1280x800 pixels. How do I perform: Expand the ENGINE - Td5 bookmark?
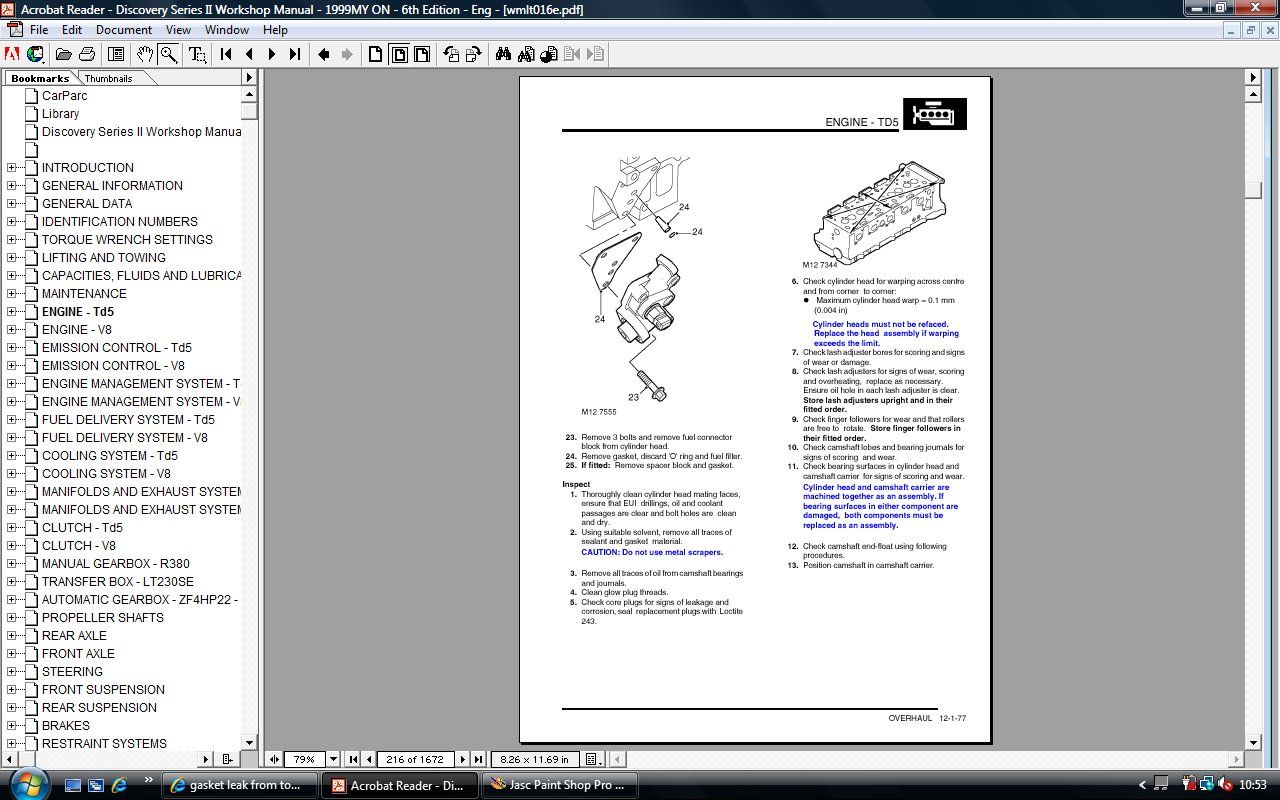(x=12, y=311)
